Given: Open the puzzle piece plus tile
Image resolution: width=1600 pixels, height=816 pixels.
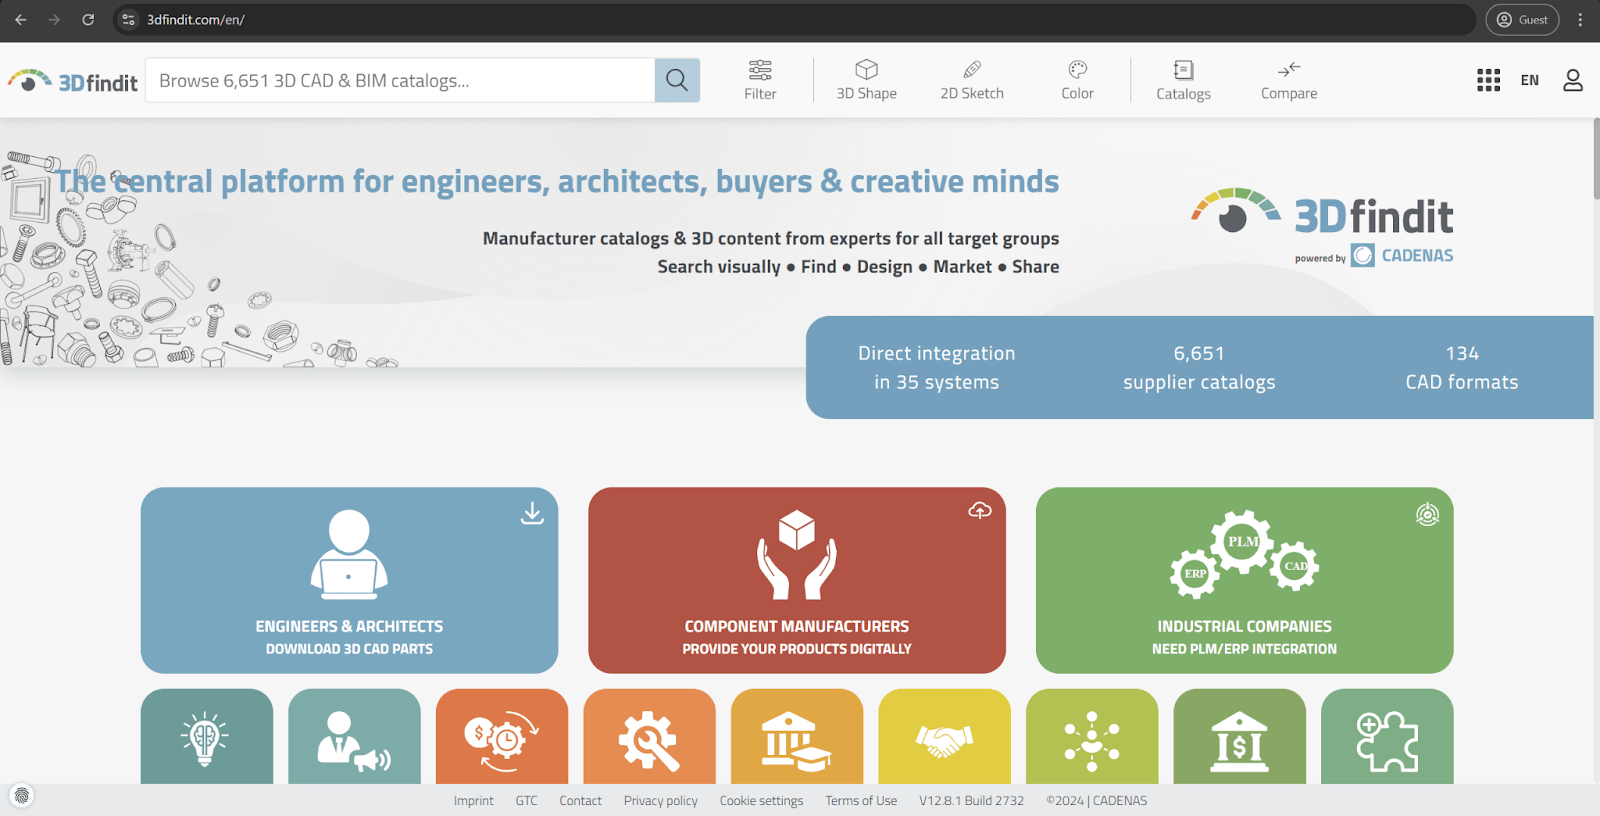Looking at the screenshot, I should (1387, 737).
